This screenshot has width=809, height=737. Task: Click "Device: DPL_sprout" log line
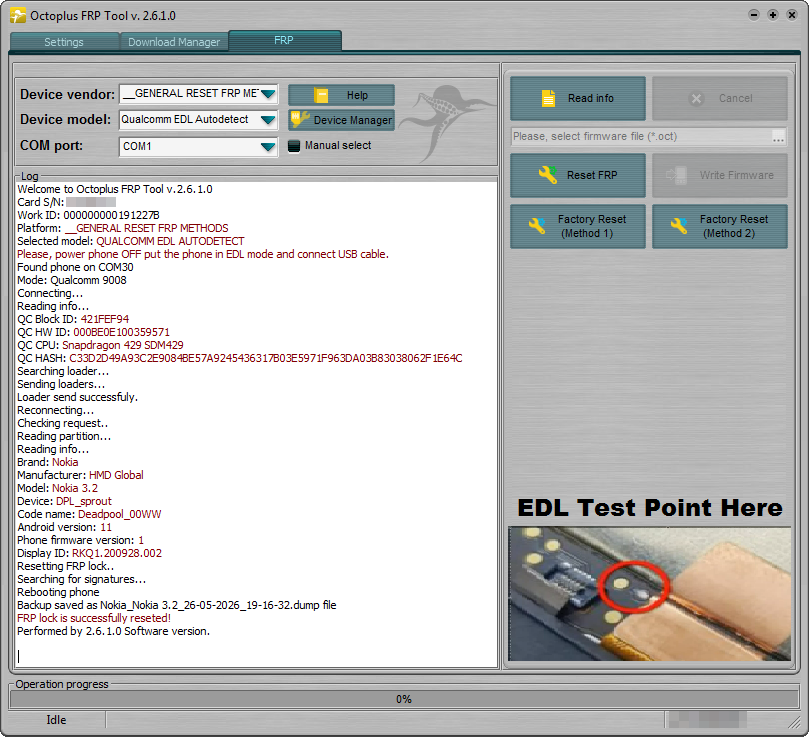[x=64, y=501]
